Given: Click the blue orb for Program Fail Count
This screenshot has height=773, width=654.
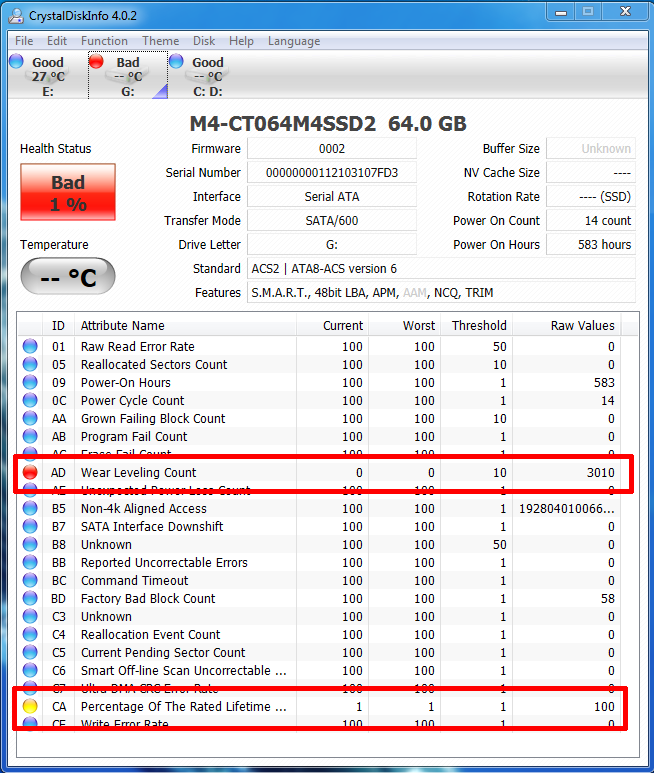Looking at the screenshot, I should [30, 436].
